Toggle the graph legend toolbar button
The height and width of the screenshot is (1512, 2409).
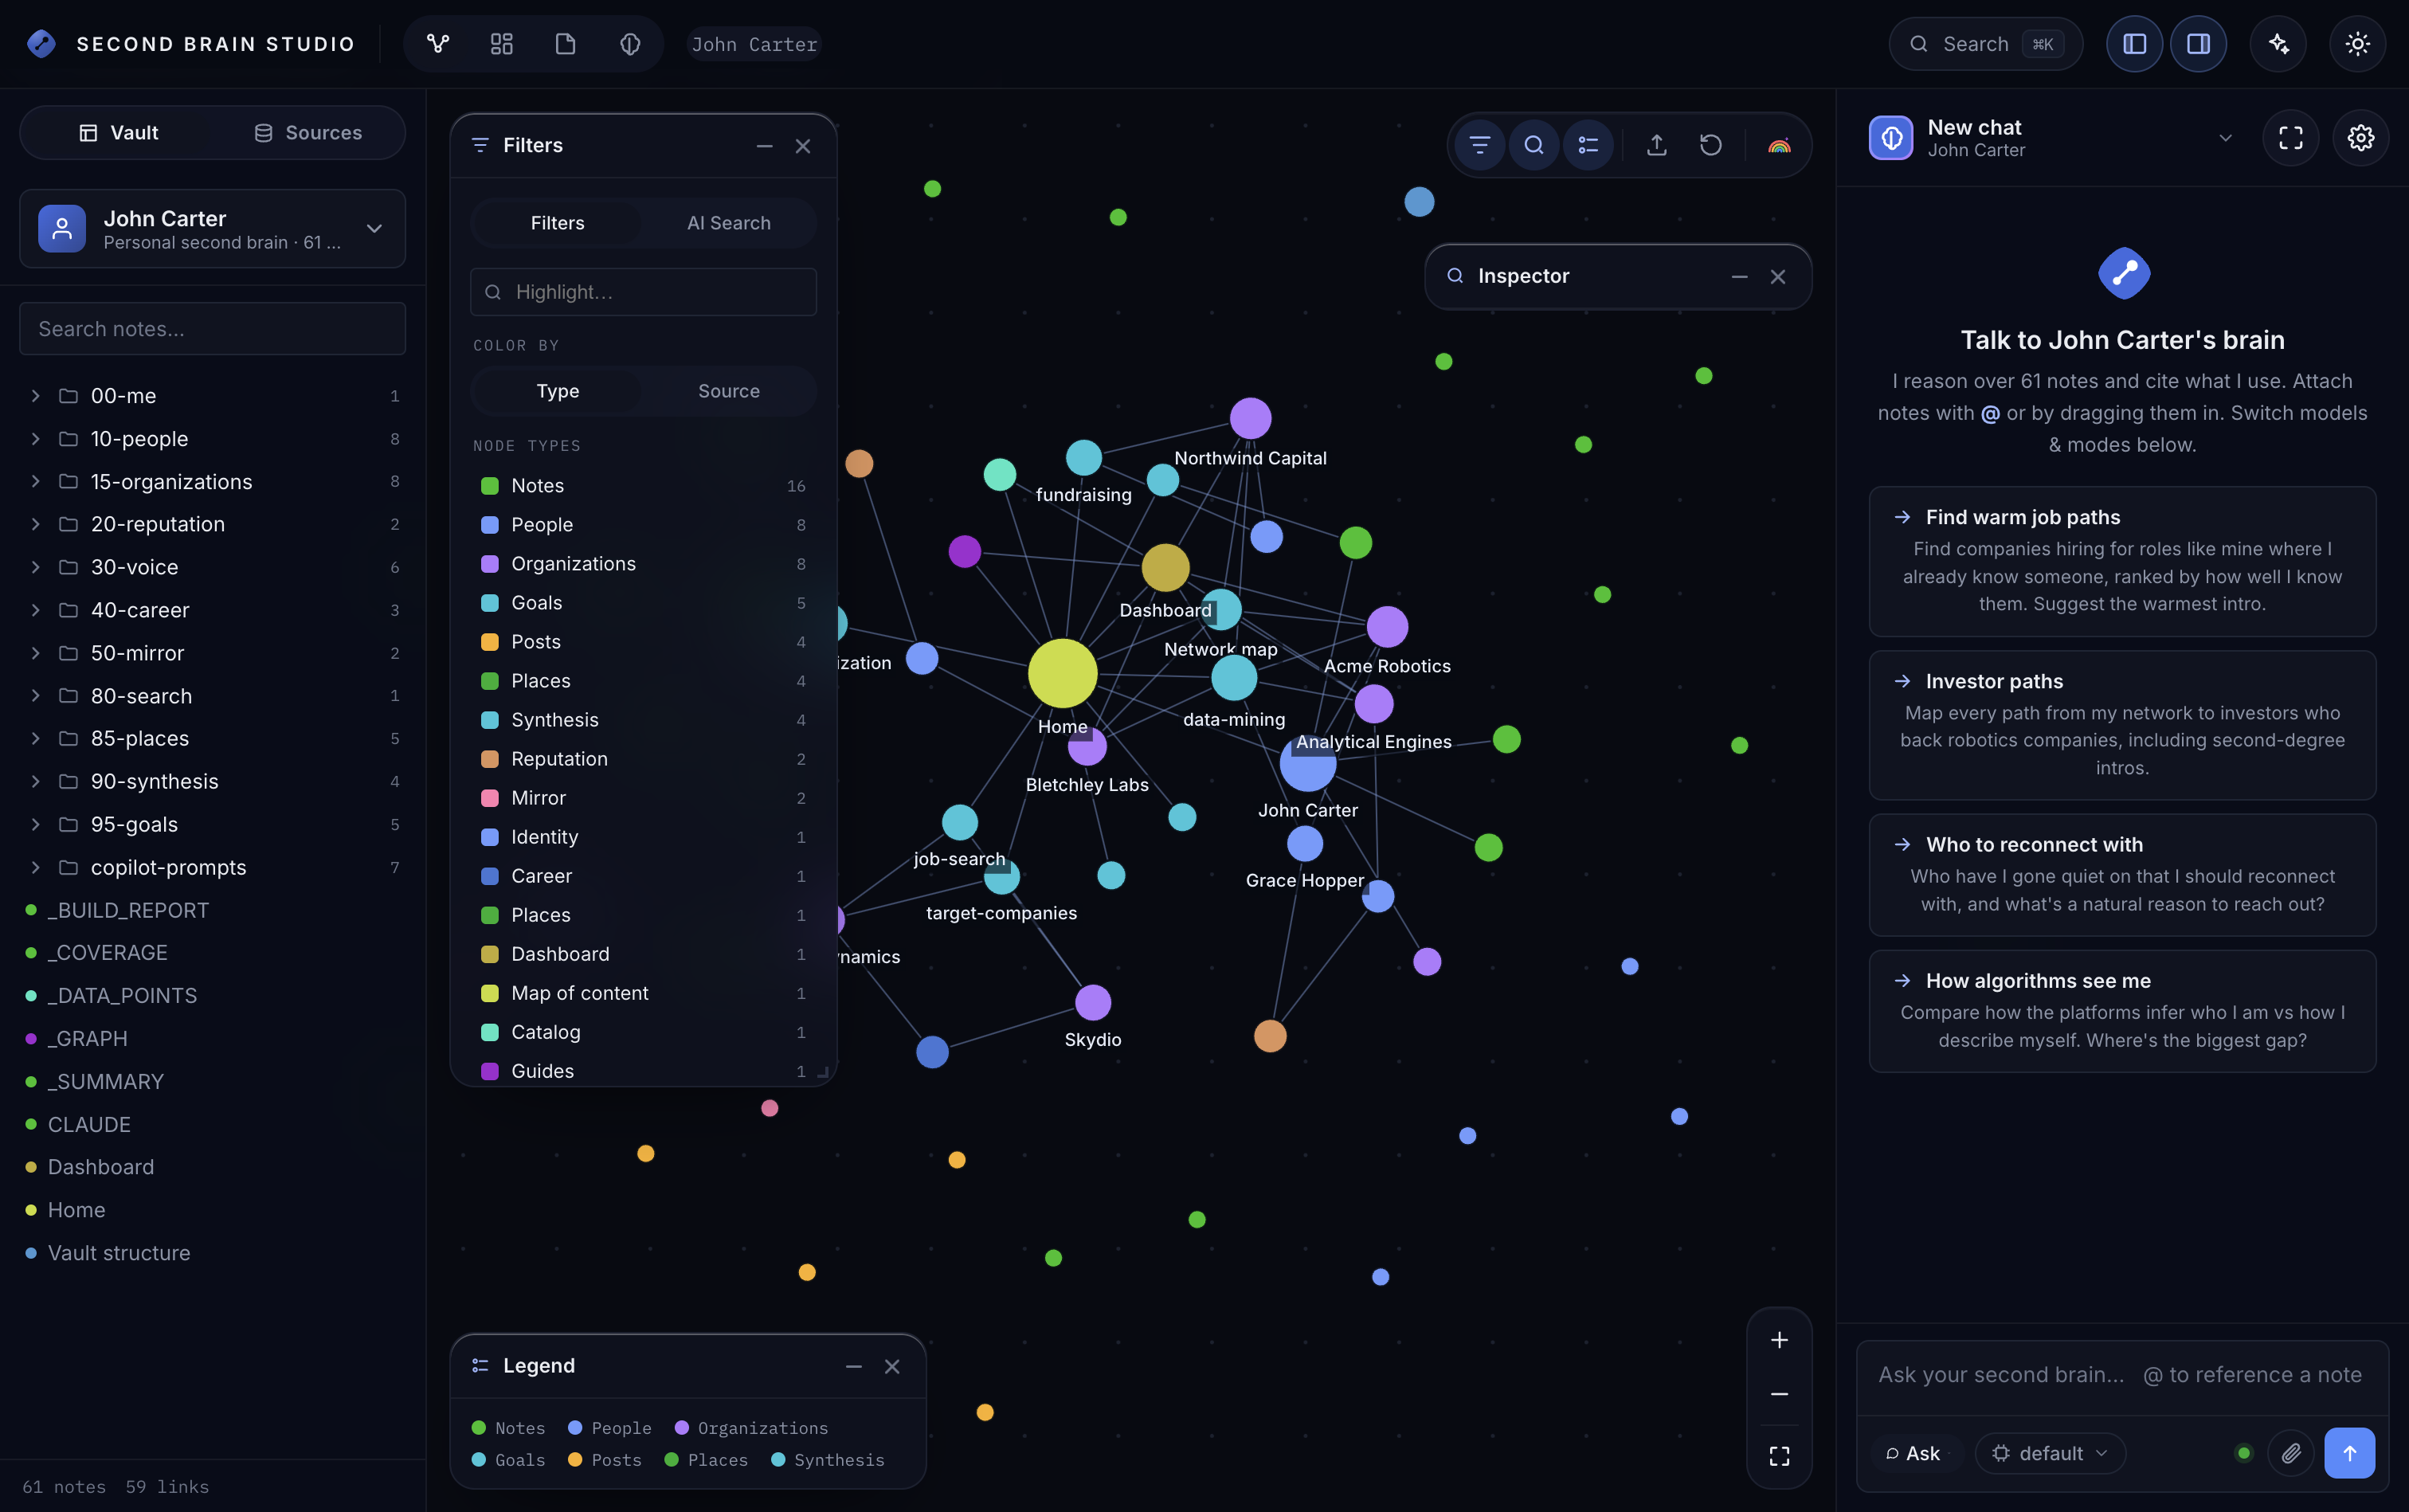pyautogui.click(x=1588, y=146)
